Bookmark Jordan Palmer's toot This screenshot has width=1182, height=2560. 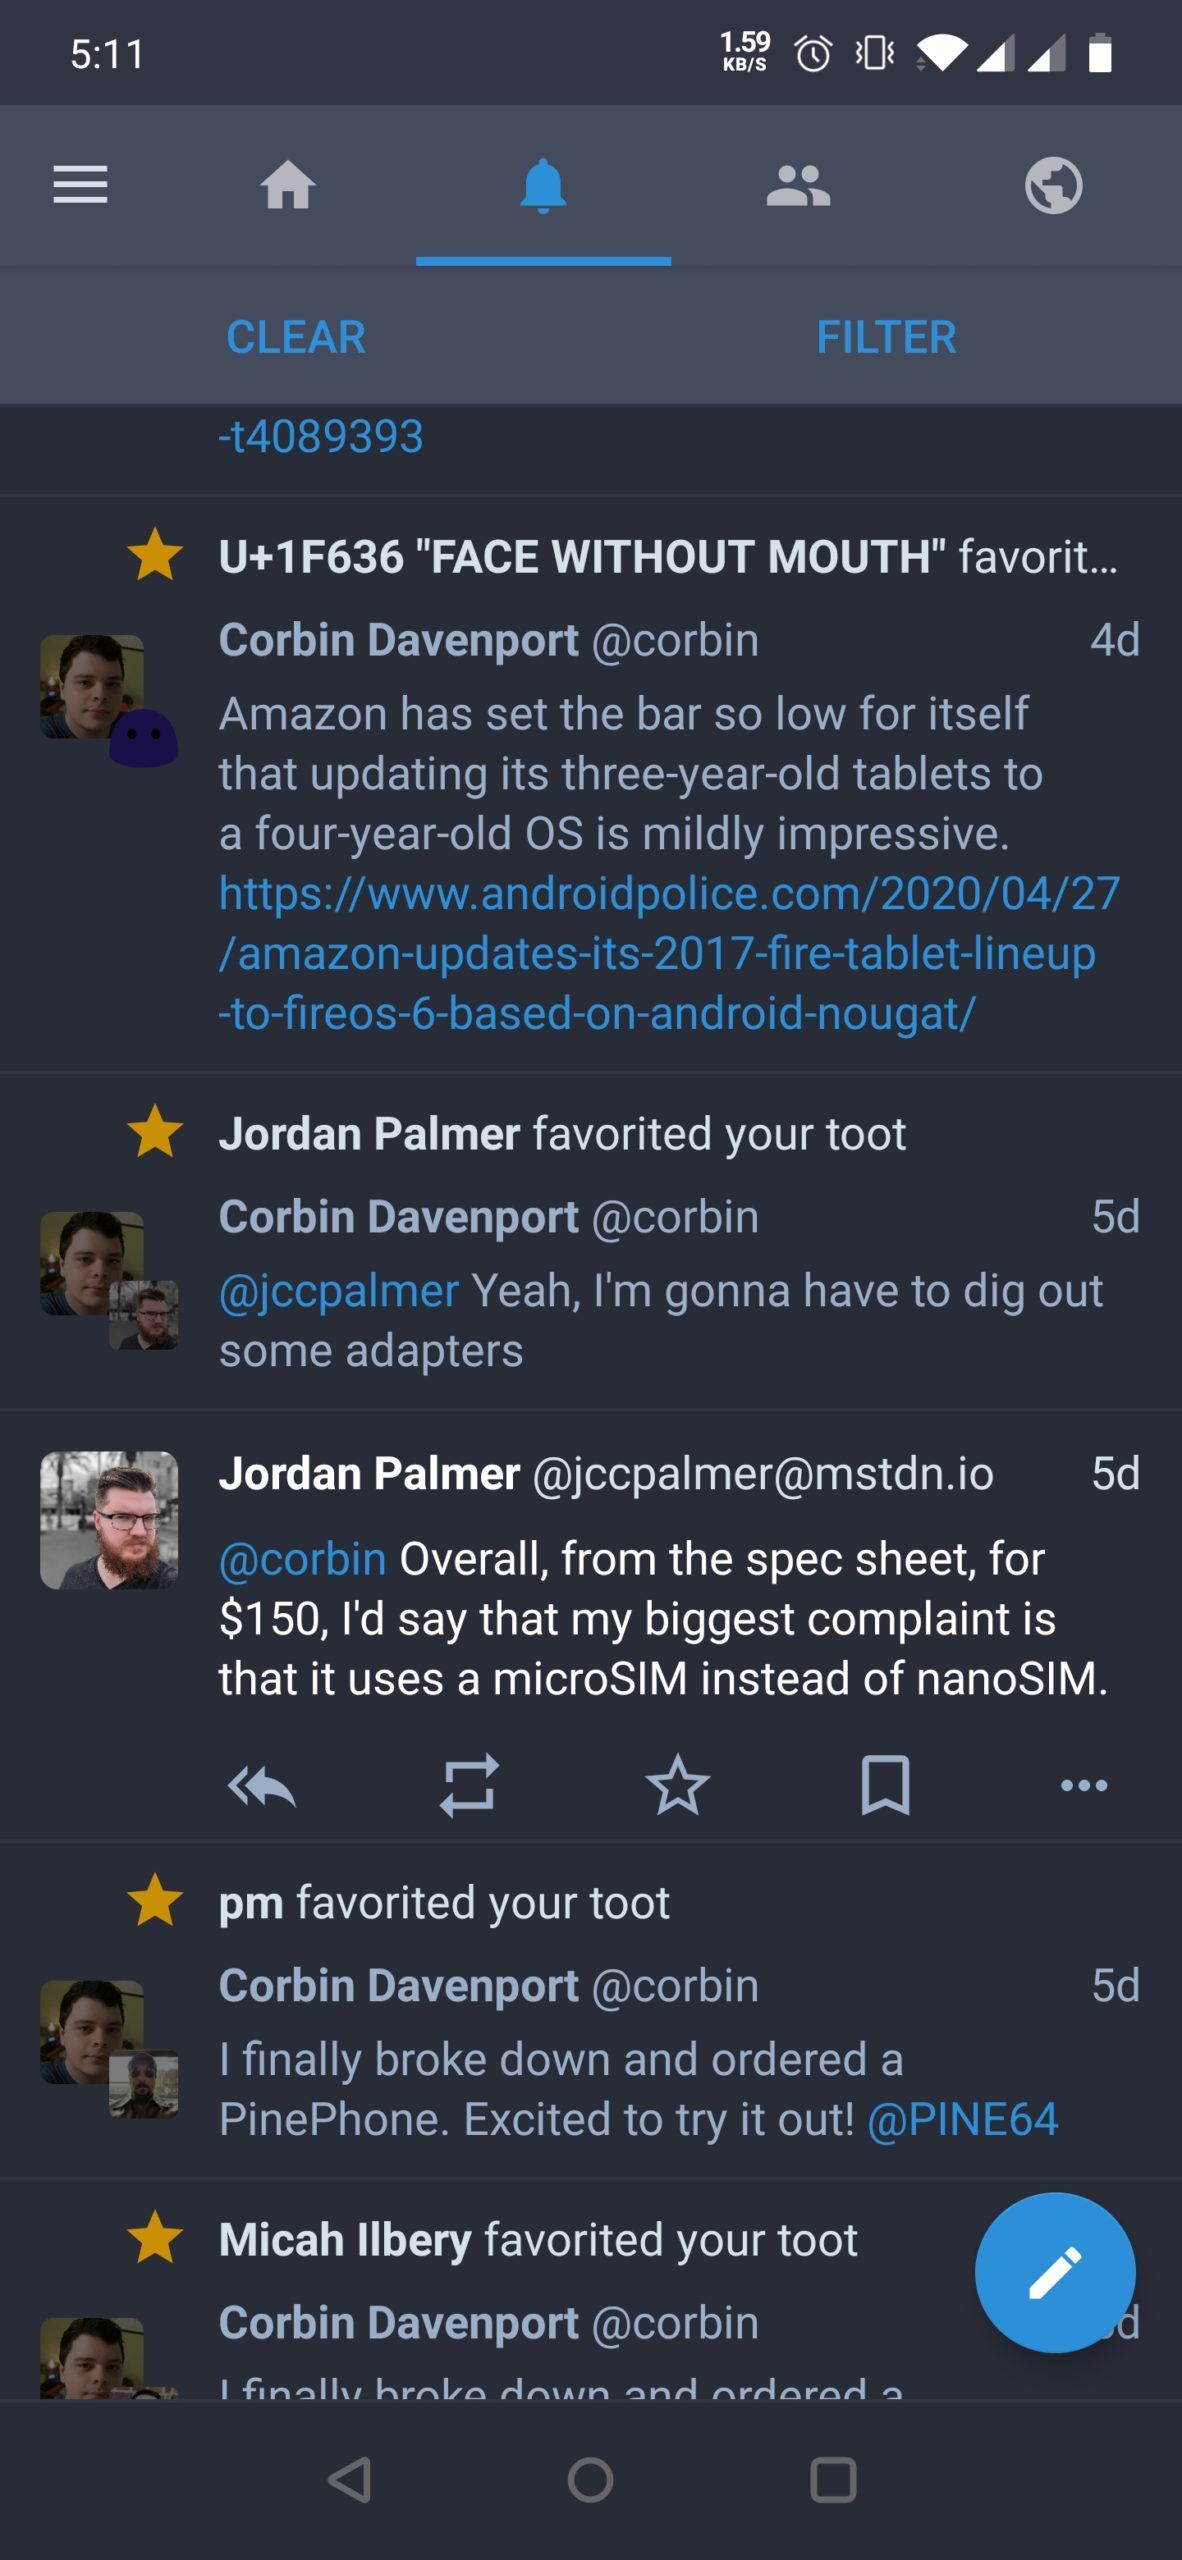click(x=884, y=1790)
